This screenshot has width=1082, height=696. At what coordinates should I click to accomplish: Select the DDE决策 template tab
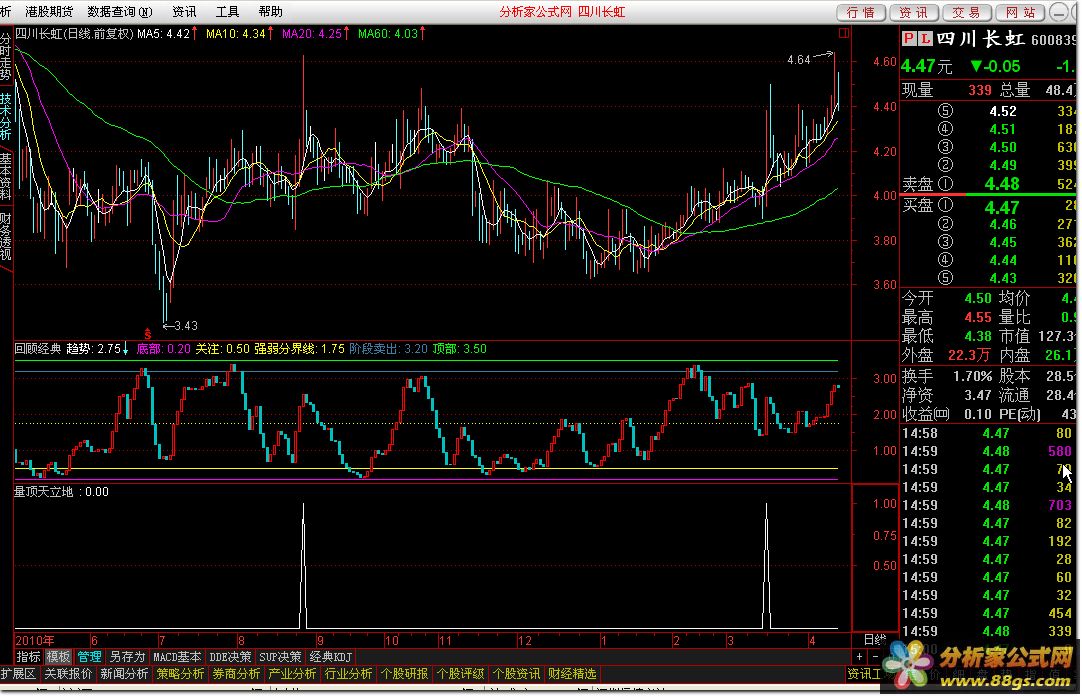[230, 657]
